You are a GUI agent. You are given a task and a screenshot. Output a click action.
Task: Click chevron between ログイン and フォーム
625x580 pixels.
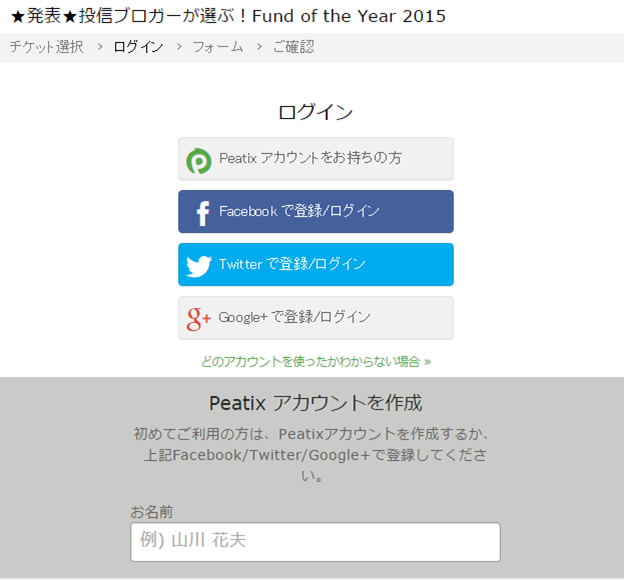click(x=179, y=47)
